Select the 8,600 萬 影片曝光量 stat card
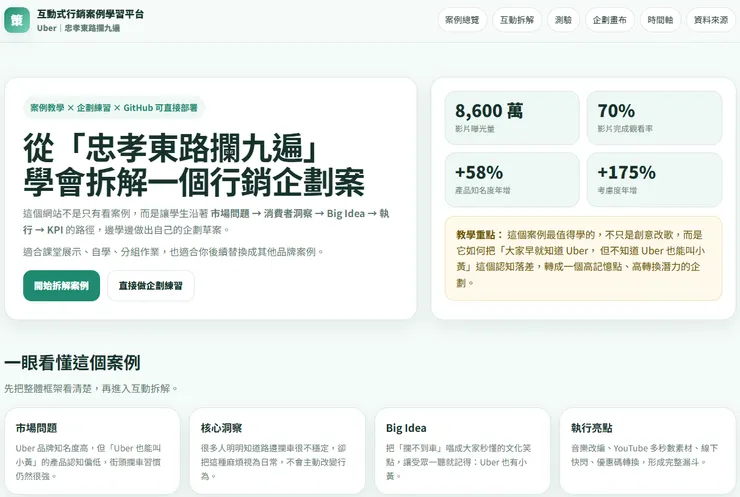740x497 pixels. point(512,118)
